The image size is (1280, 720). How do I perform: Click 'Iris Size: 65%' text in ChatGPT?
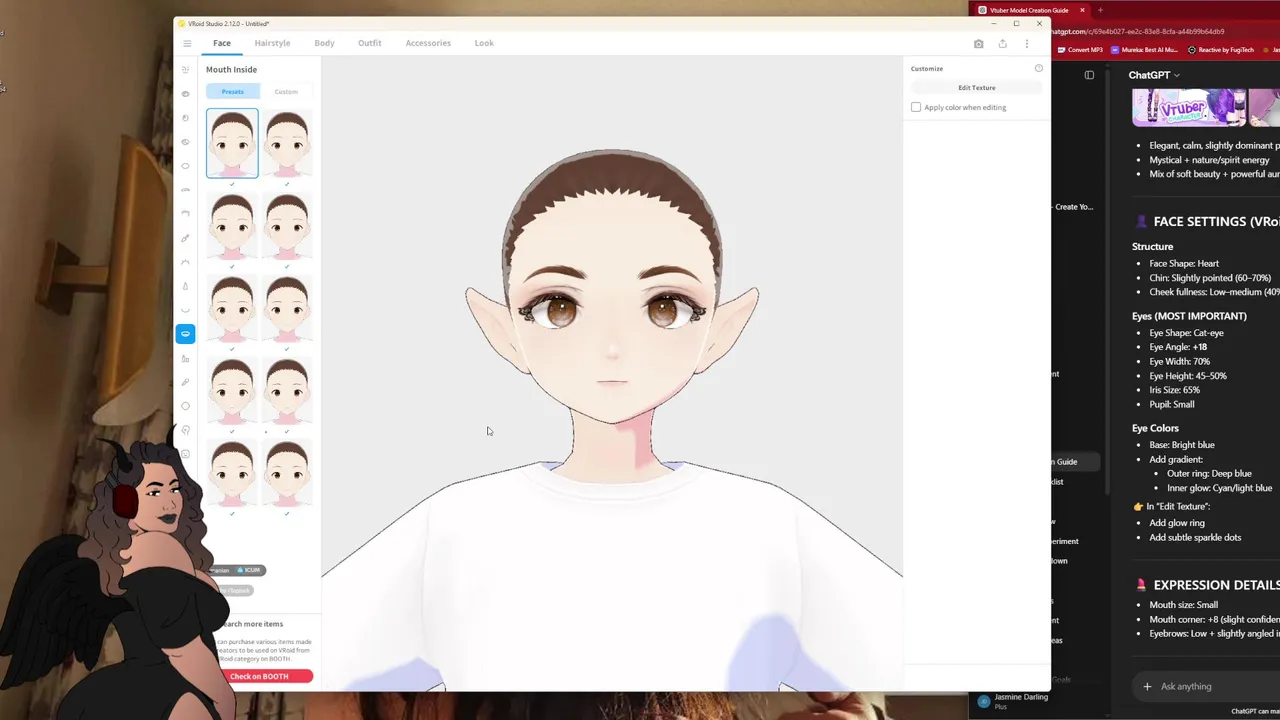[x=1174, y=390]
